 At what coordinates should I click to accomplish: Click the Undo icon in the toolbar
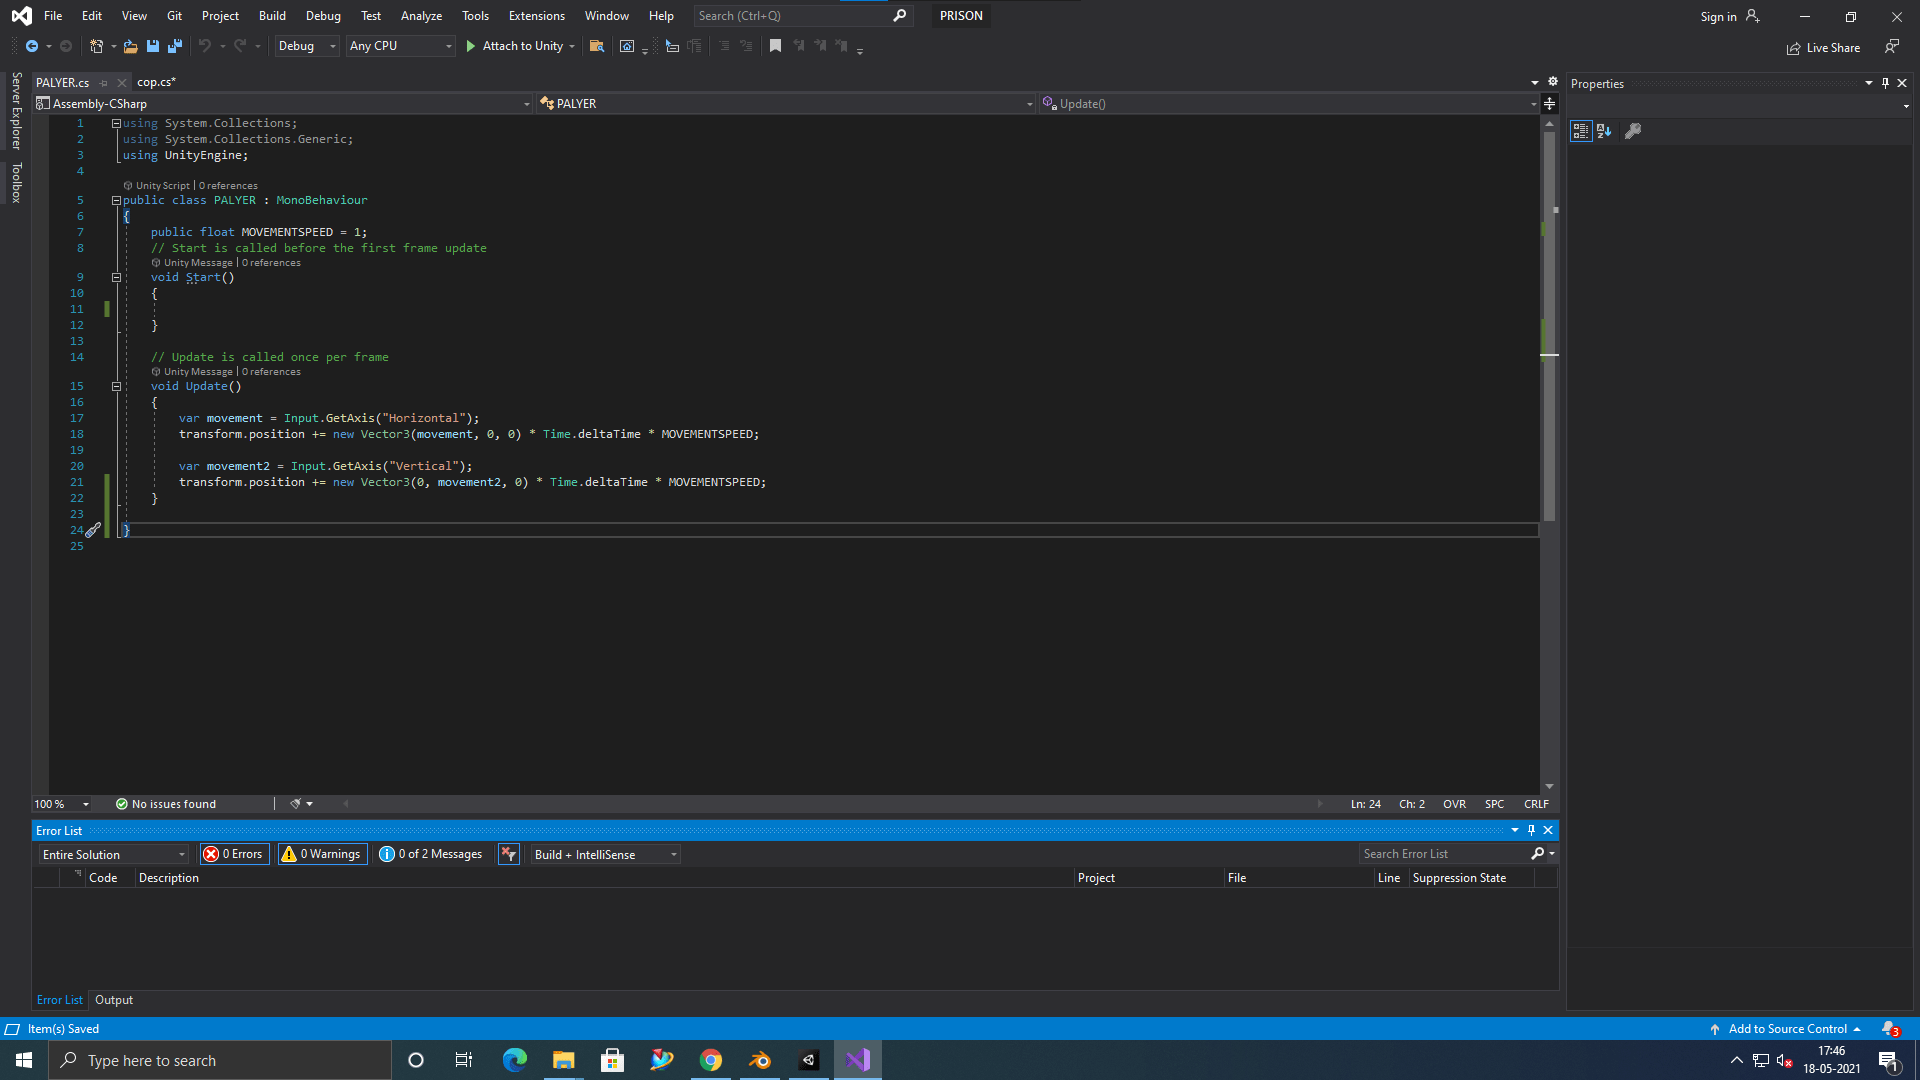(205, 46)
